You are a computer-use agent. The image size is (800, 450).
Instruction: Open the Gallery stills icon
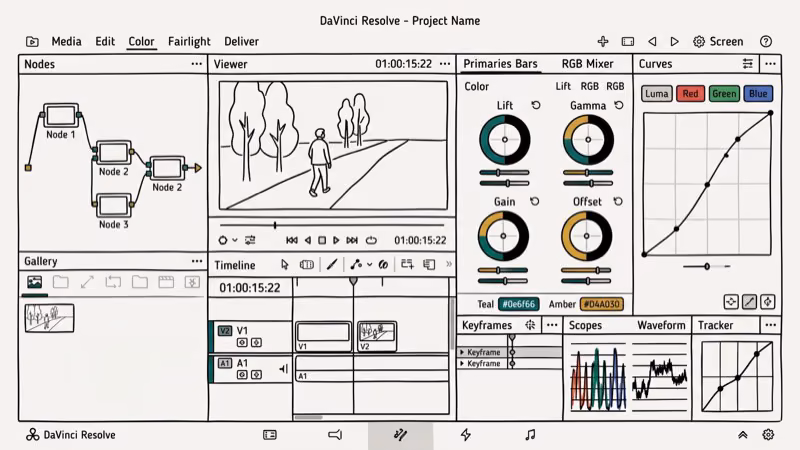coord(35,282)
